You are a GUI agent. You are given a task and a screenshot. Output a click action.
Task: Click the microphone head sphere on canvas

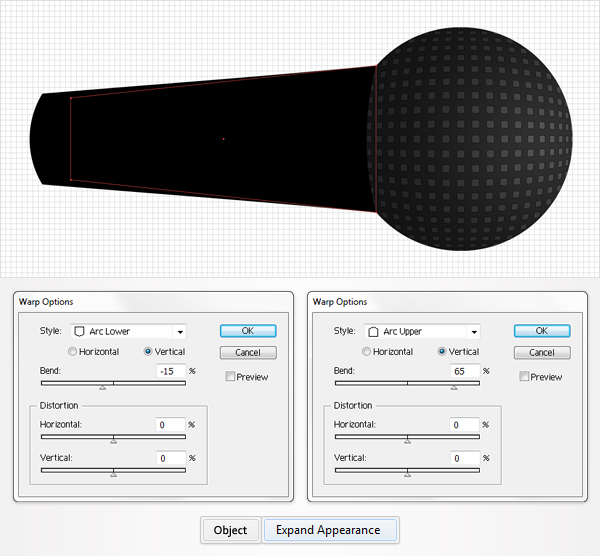click(x=471, y=139)
